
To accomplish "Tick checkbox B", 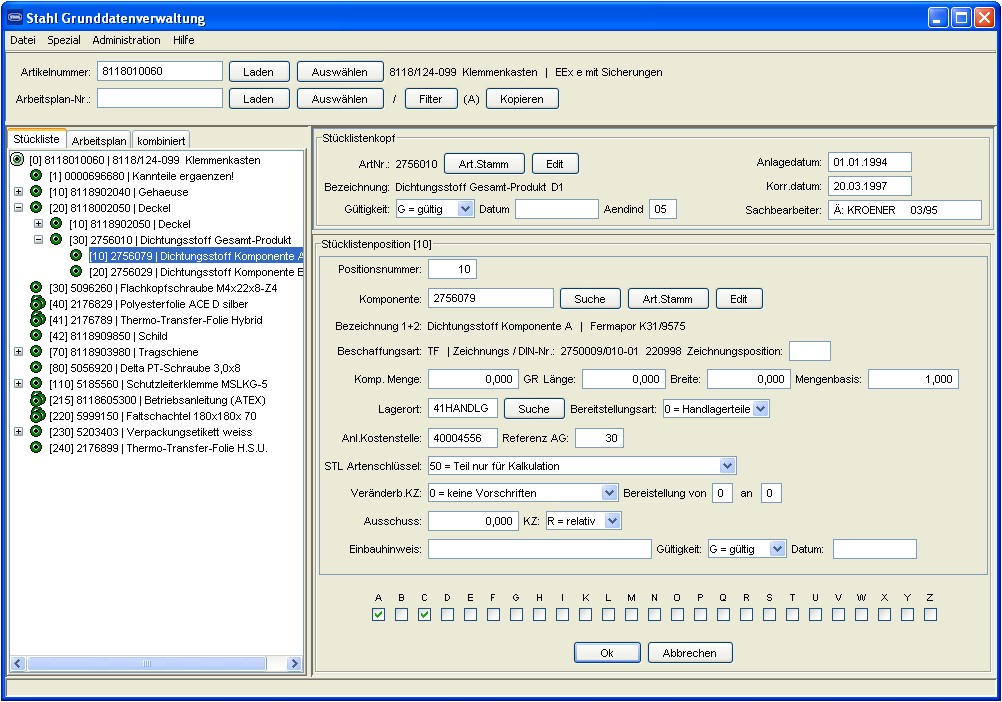I will (x=401, y=614).
